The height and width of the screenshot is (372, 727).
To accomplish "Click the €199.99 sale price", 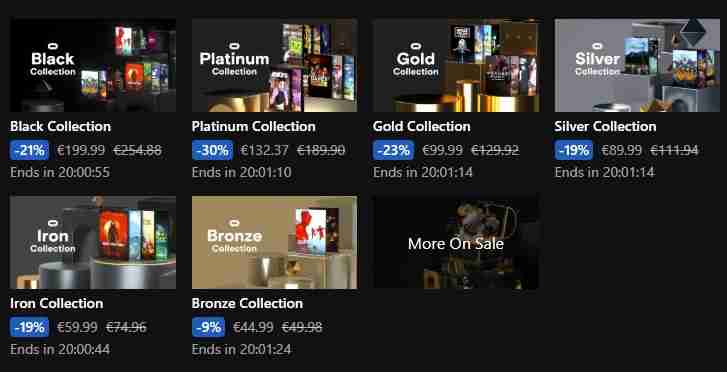I will (81, 150).
